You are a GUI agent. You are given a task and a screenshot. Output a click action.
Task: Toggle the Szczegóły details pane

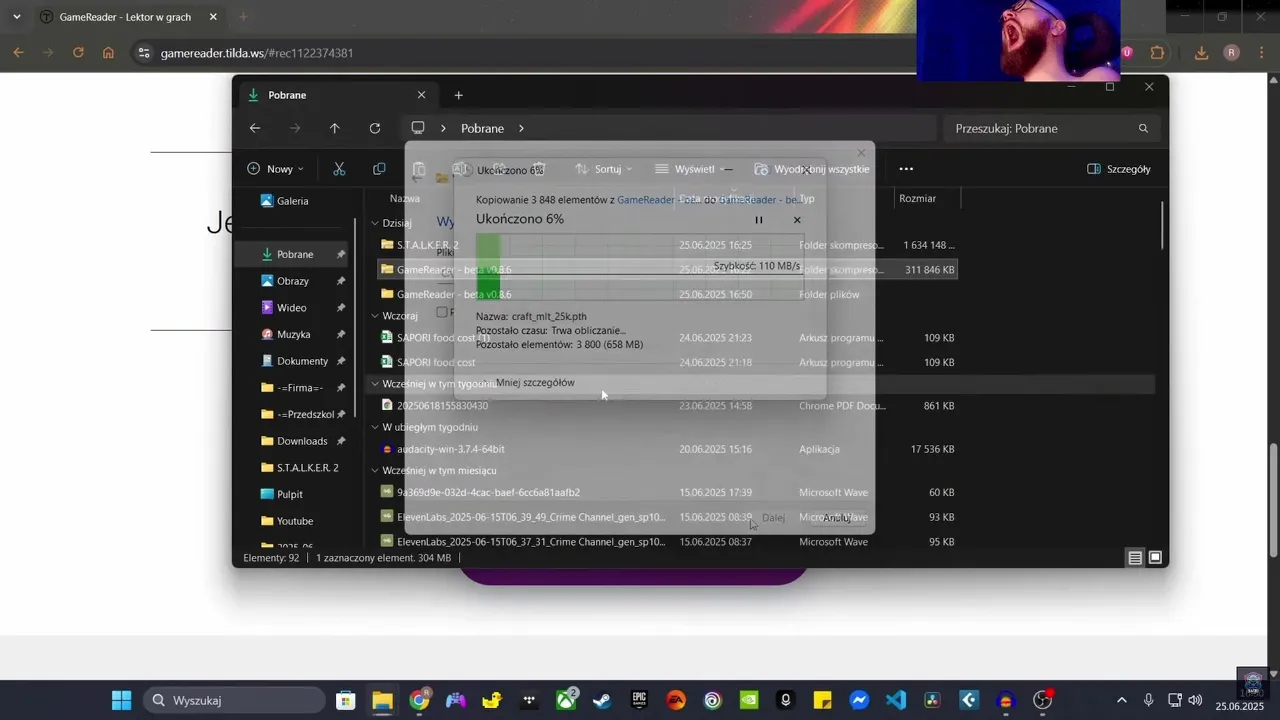(x=1119, y=169)
